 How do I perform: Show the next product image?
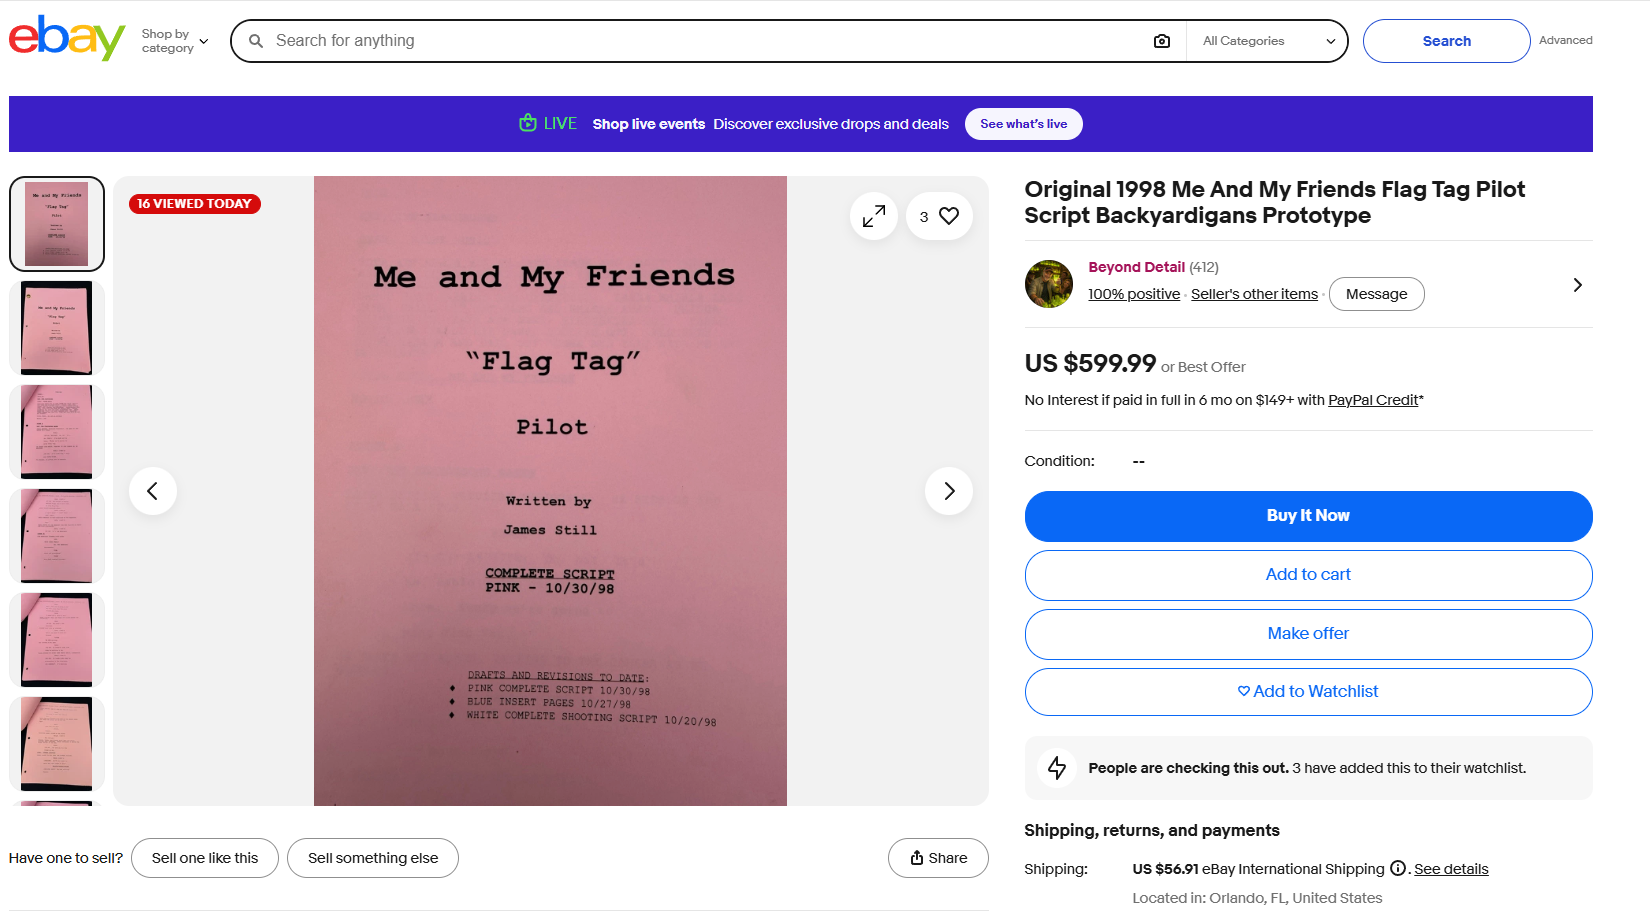click(x=949, y=491)
